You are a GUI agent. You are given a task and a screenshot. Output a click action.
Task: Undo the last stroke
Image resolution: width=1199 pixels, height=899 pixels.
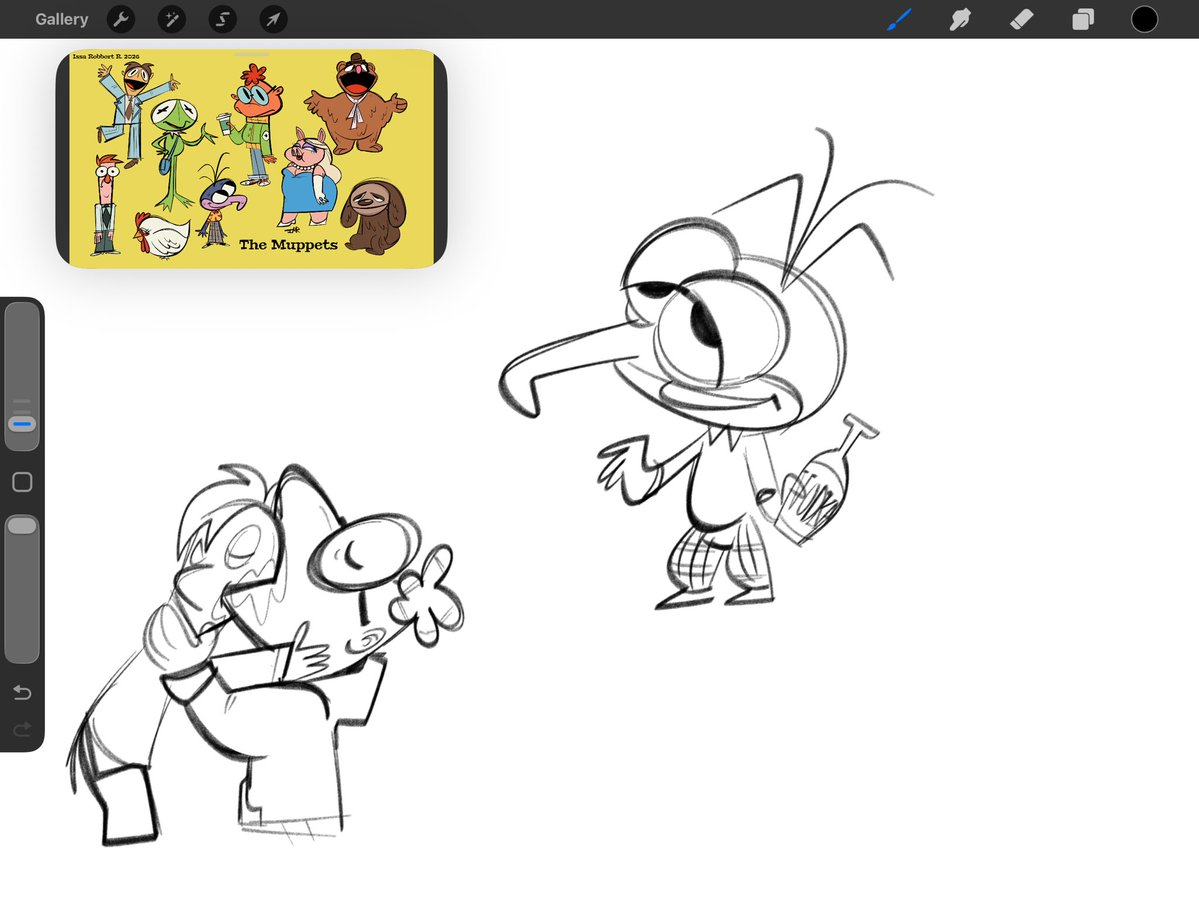22,693
